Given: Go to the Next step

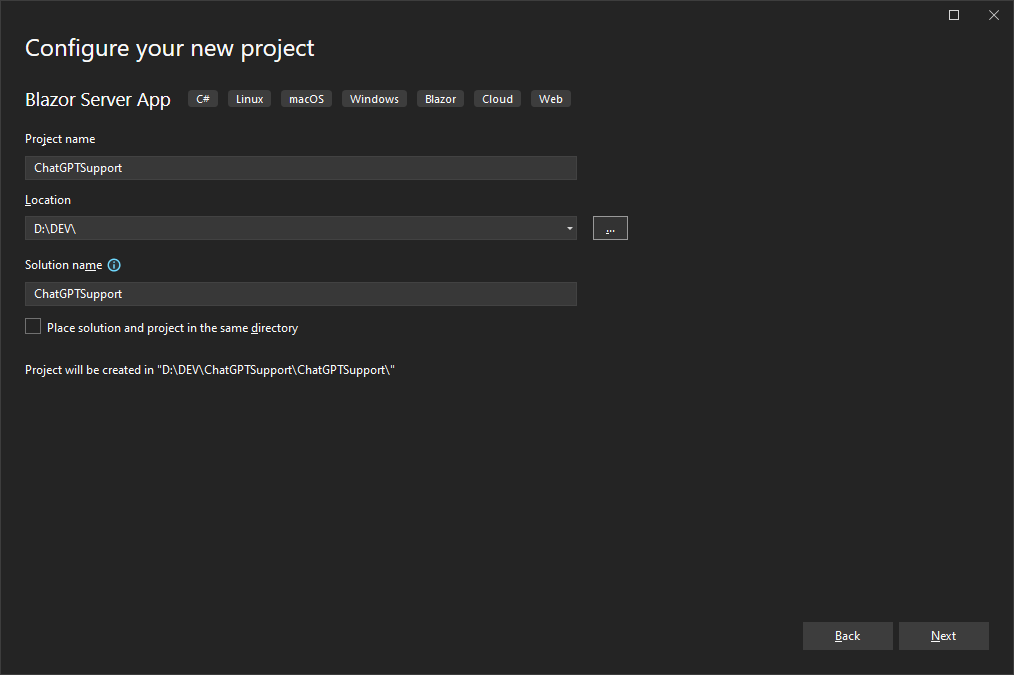Looking at the screenshot, I should coord(944,636).
